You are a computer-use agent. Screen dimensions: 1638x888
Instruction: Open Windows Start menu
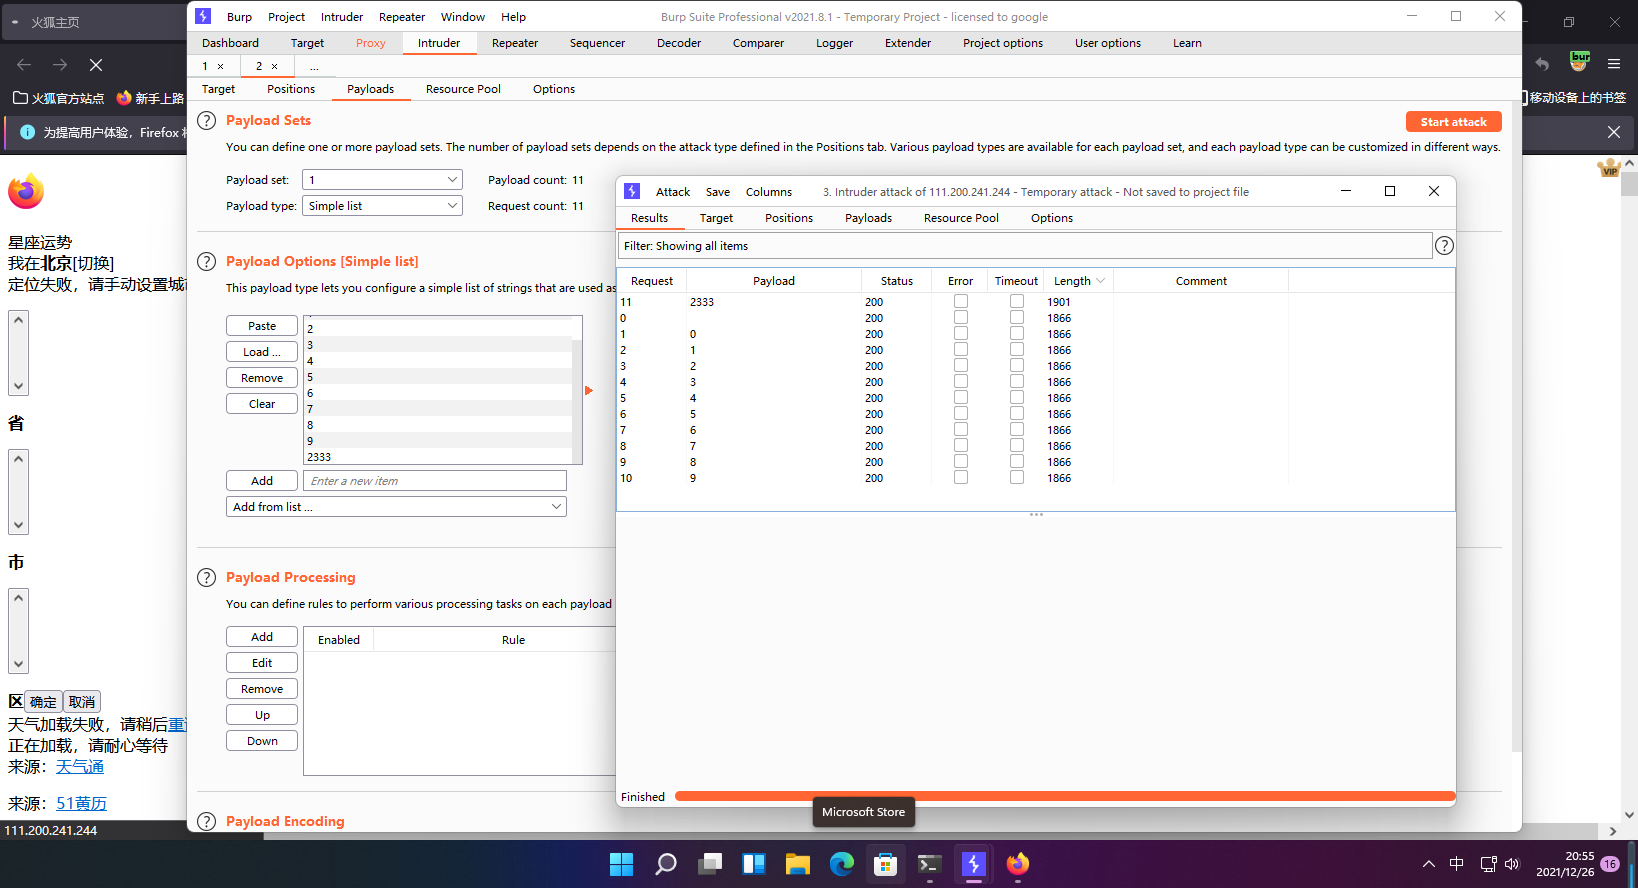(621, 864)
